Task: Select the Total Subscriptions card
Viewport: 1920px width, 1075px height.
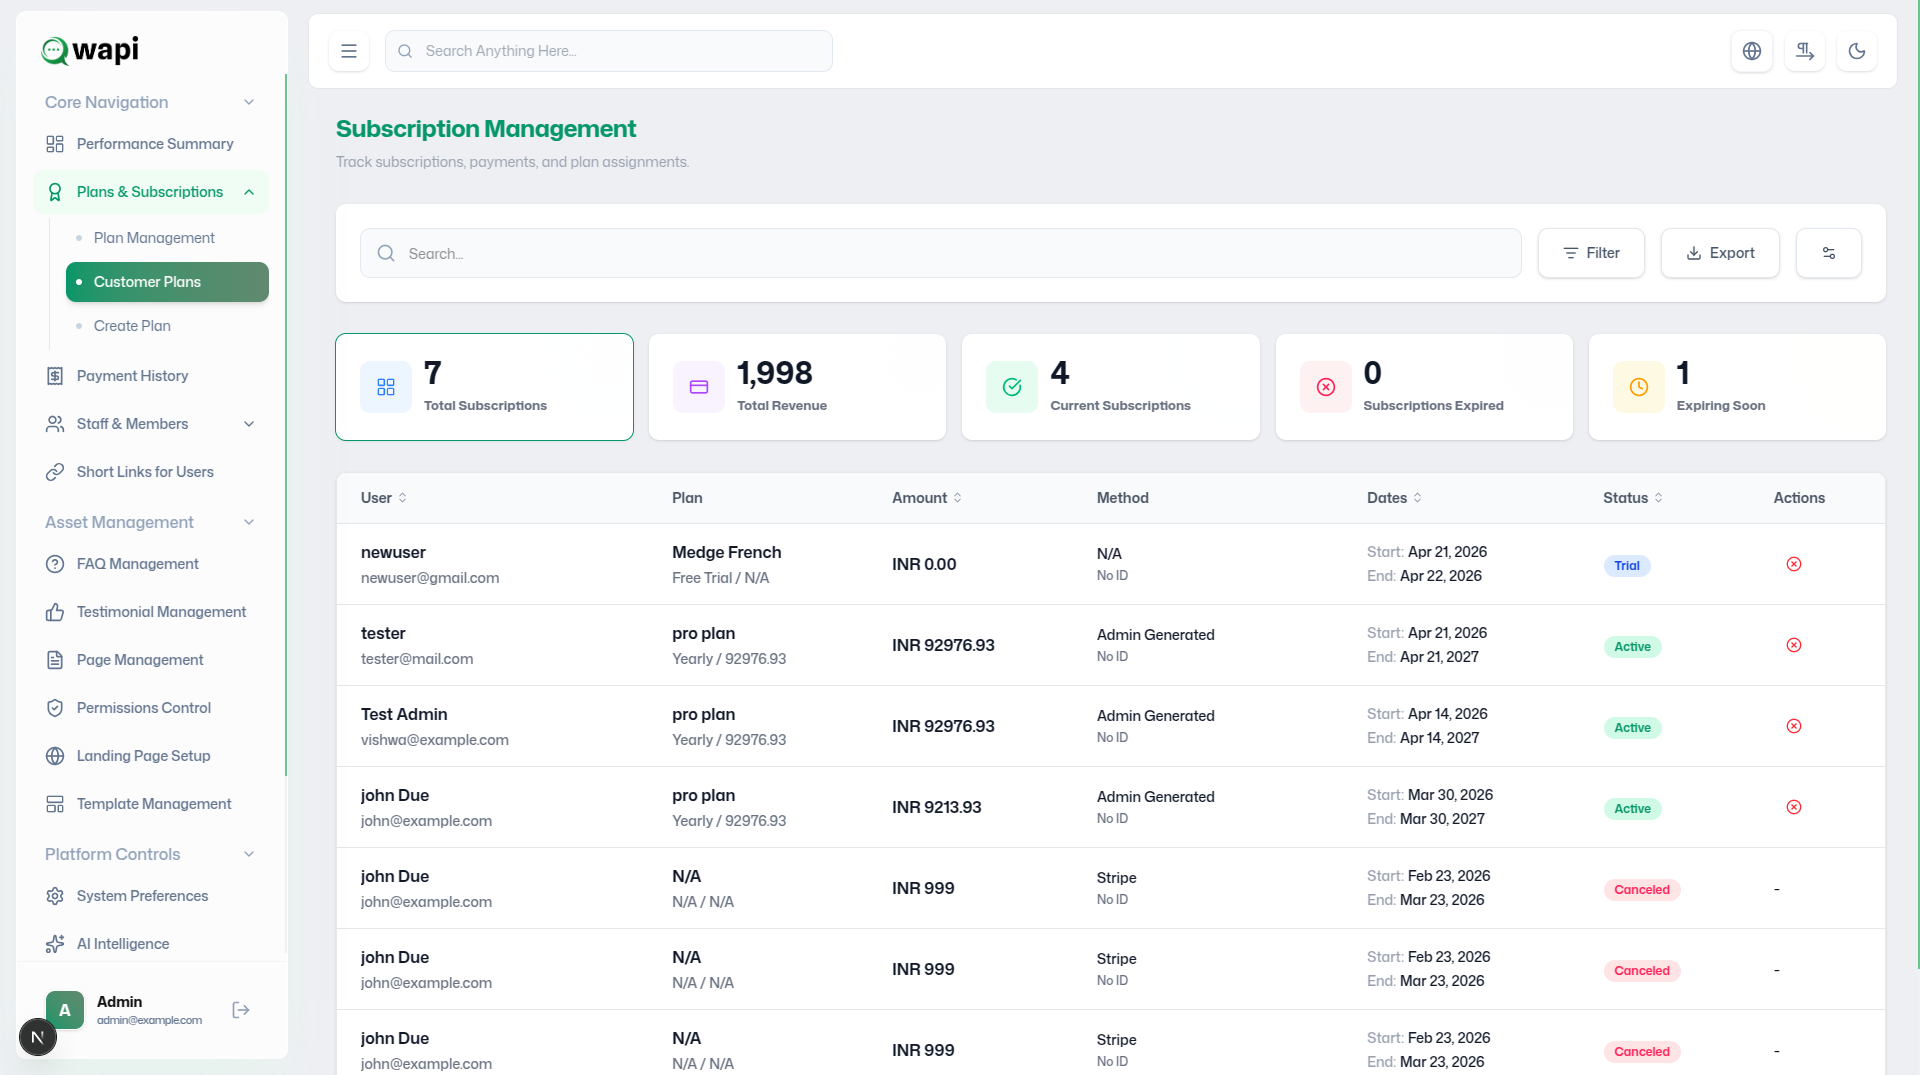Action: tap(484, 387)
